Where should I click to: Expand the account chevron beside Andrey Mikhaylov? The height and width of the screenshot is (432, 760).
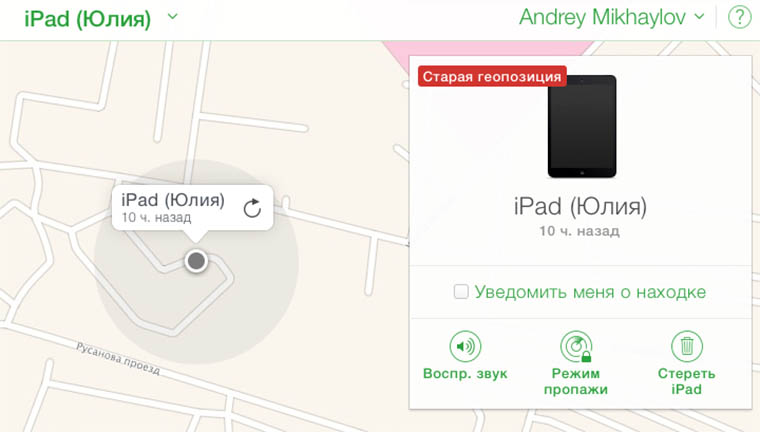tap(699, 16)
